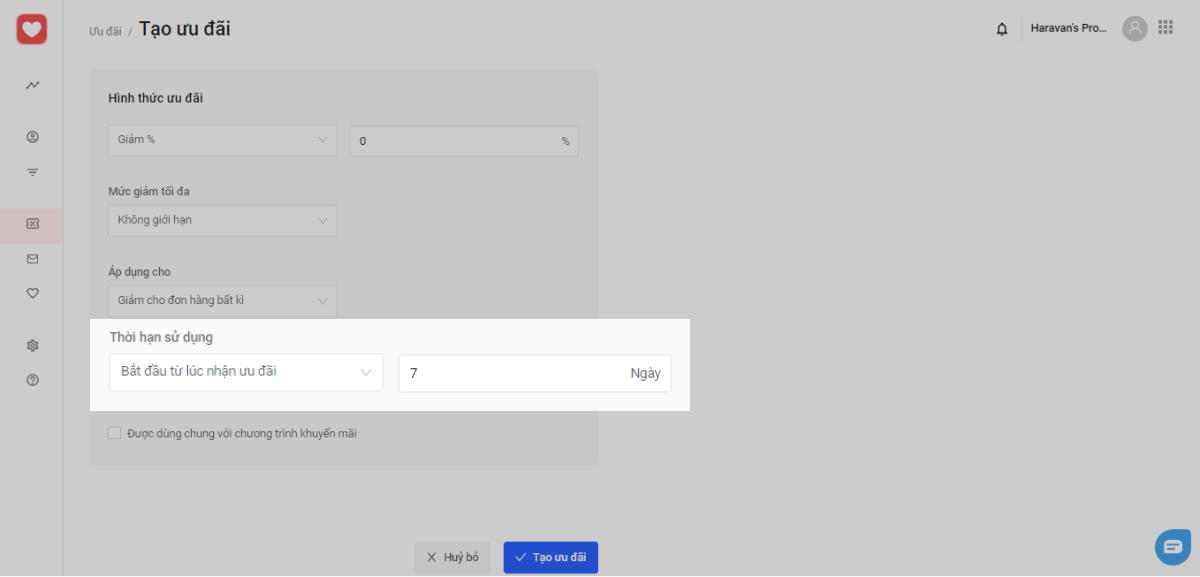Click the 'Mức giảm tối đa' label
The height and width of the screenshot is (577, 1200).
coord(149,191)
